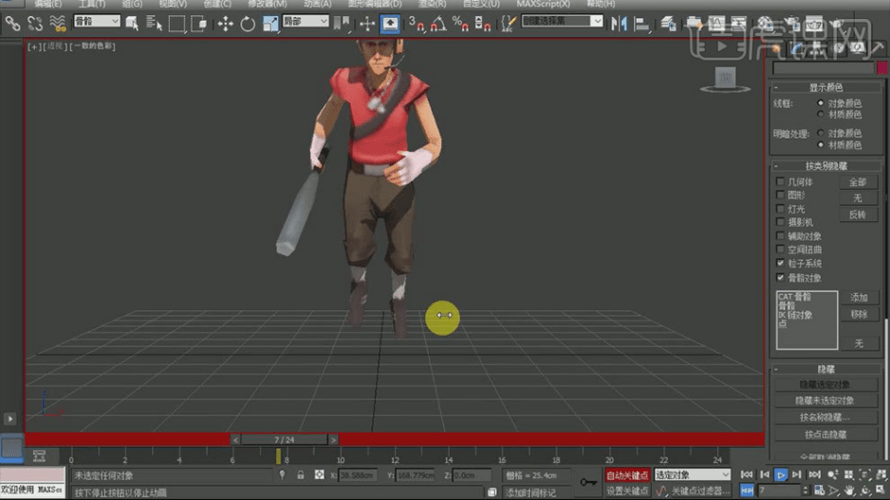Open the 骨骼 selection filter dropdown
This screenshot has height=500, width=890.
coord(97,21)
